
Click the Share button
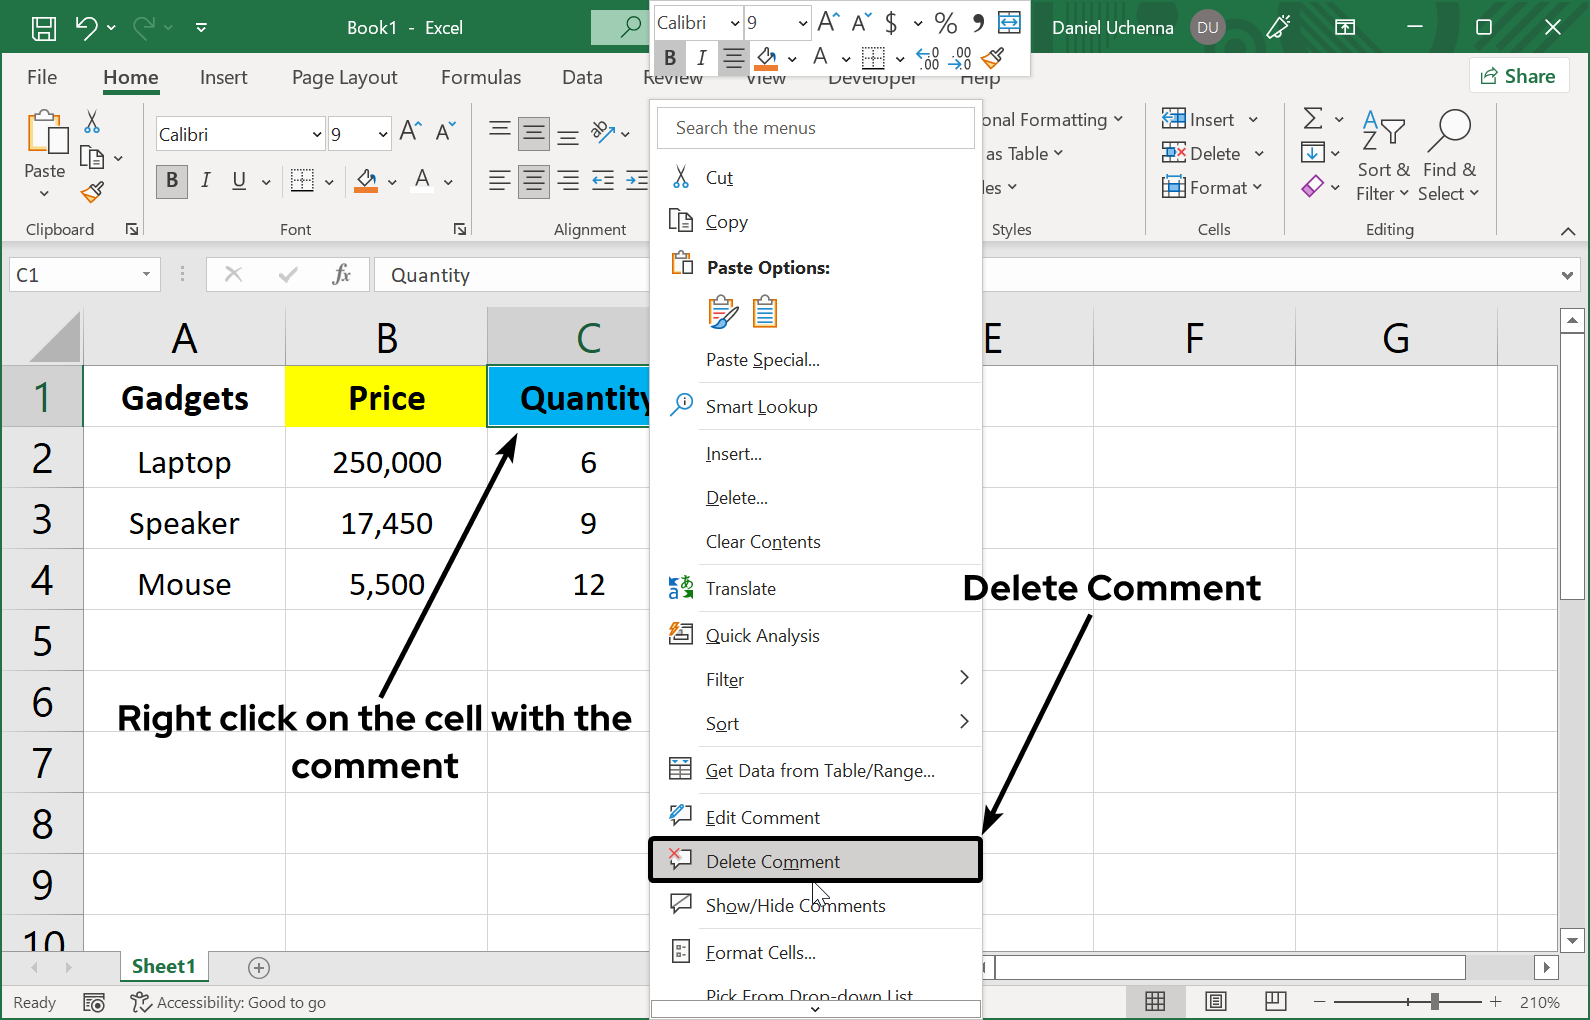pyautogui.click(x=1517, y=76)
